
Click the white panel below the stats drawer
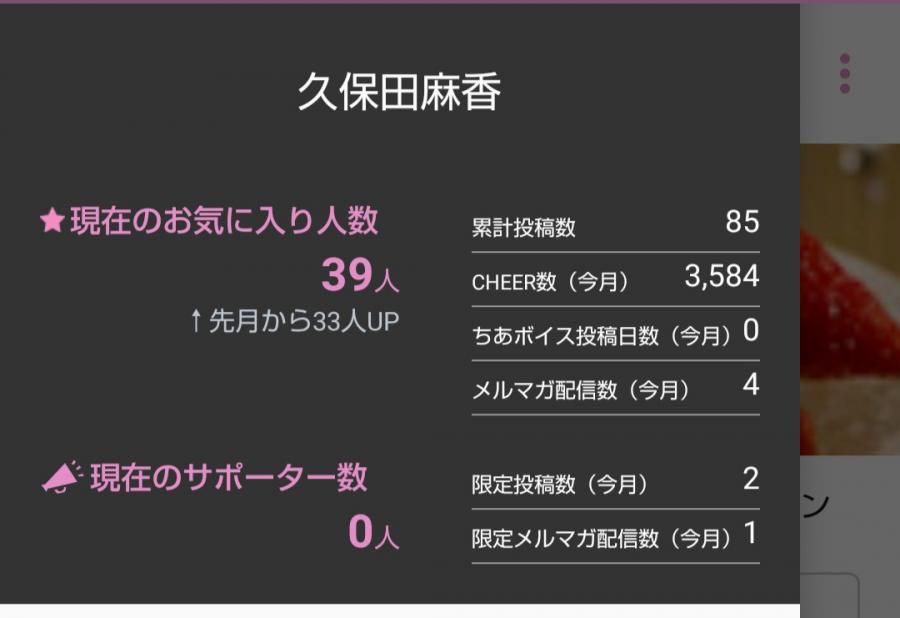coord(400,610)
